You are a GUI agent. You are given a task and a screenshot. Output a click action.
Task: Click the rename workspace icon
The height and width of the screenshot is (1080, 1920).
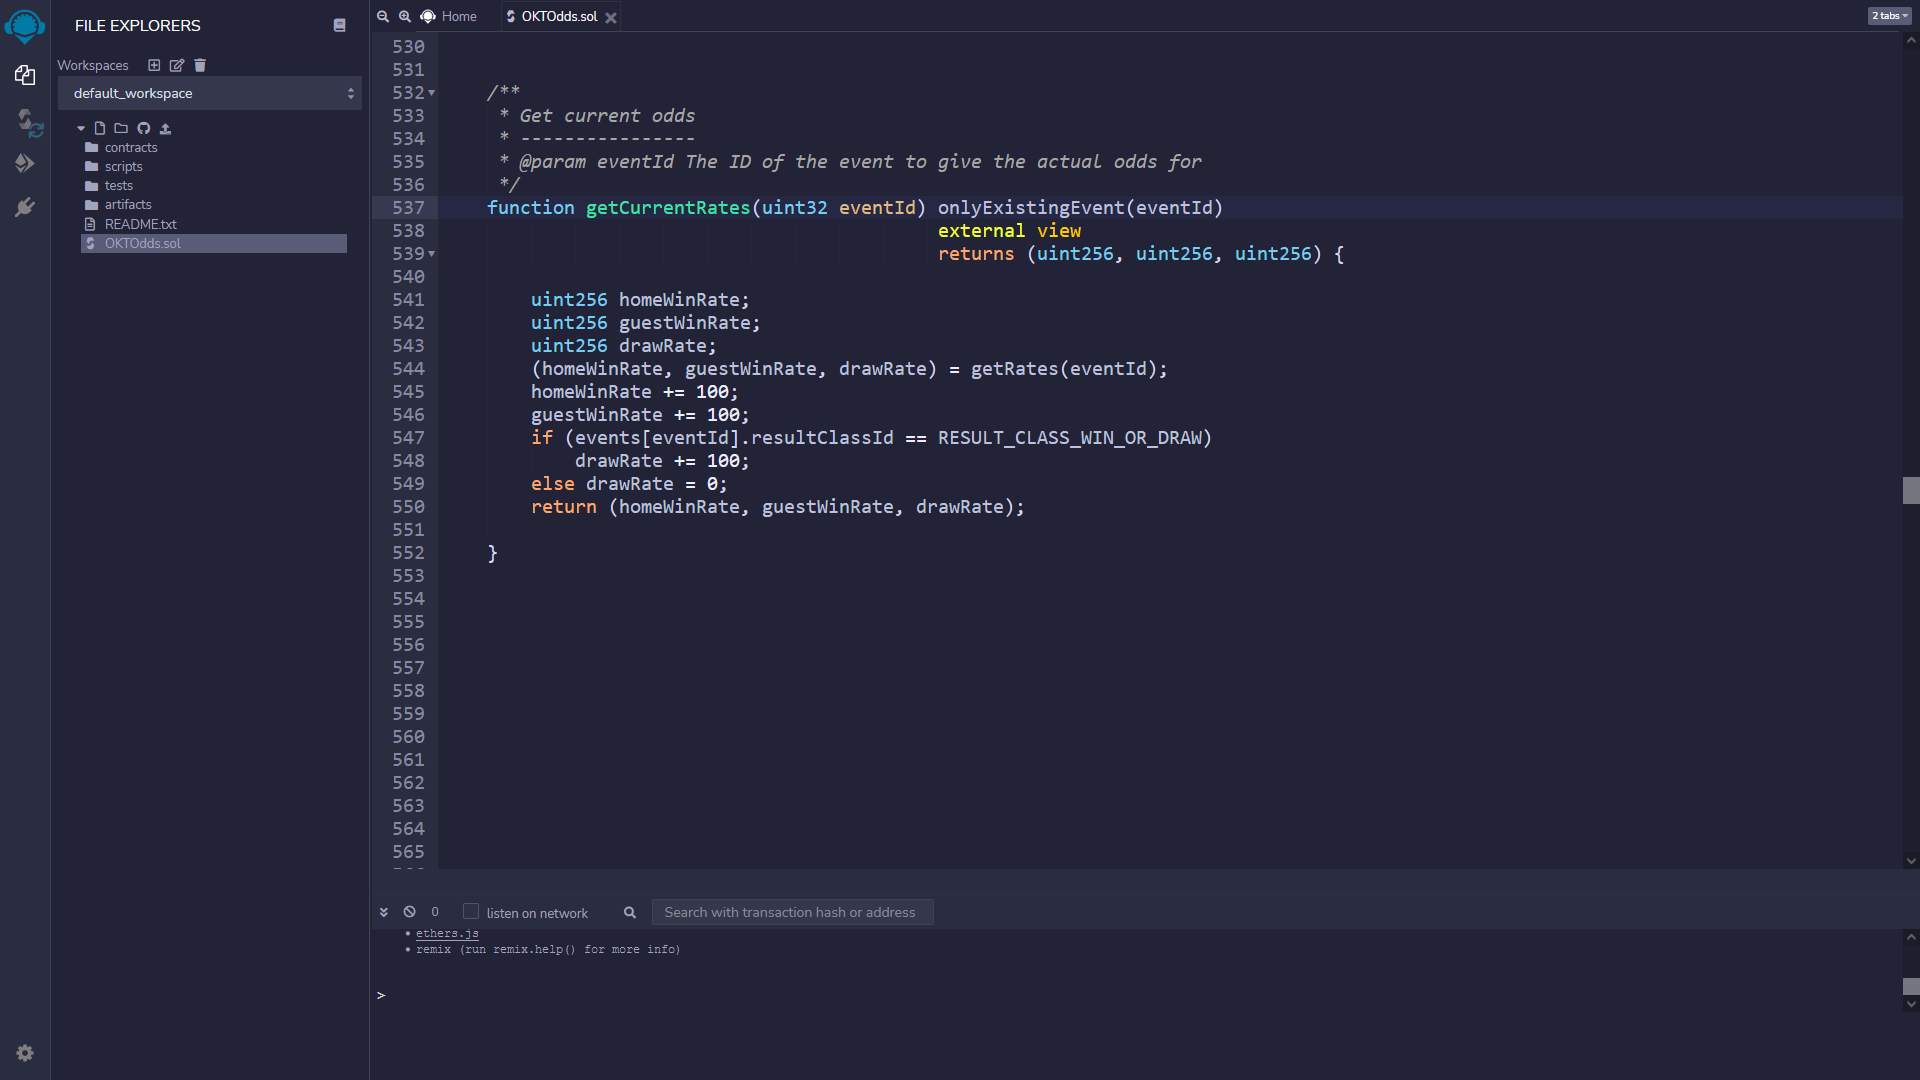click(x=177, y=65)
